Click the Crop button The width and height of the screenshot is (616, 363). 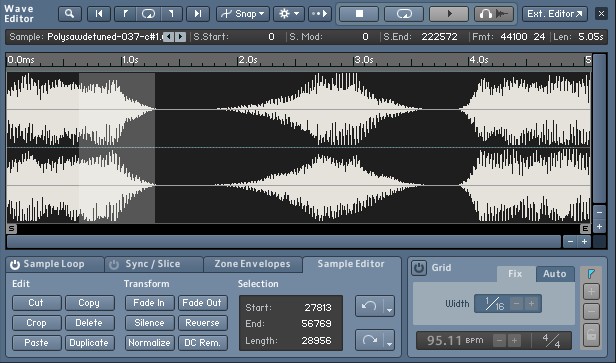coord(36,323)
